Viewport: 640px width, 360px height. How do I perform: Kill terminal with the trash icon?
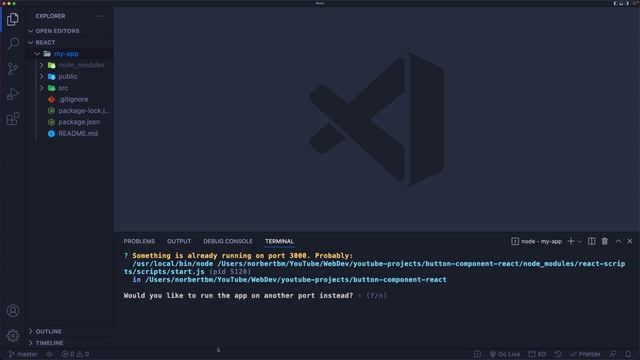click(604, 241)
